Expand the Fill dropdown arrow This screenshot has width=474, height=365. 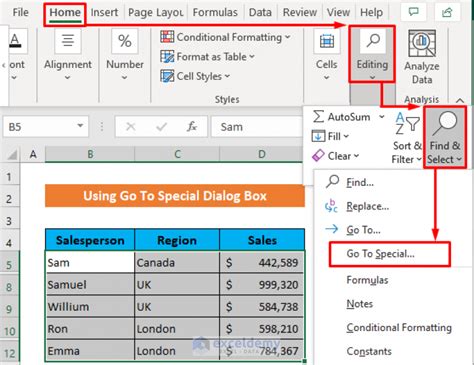tap(346, 136)
